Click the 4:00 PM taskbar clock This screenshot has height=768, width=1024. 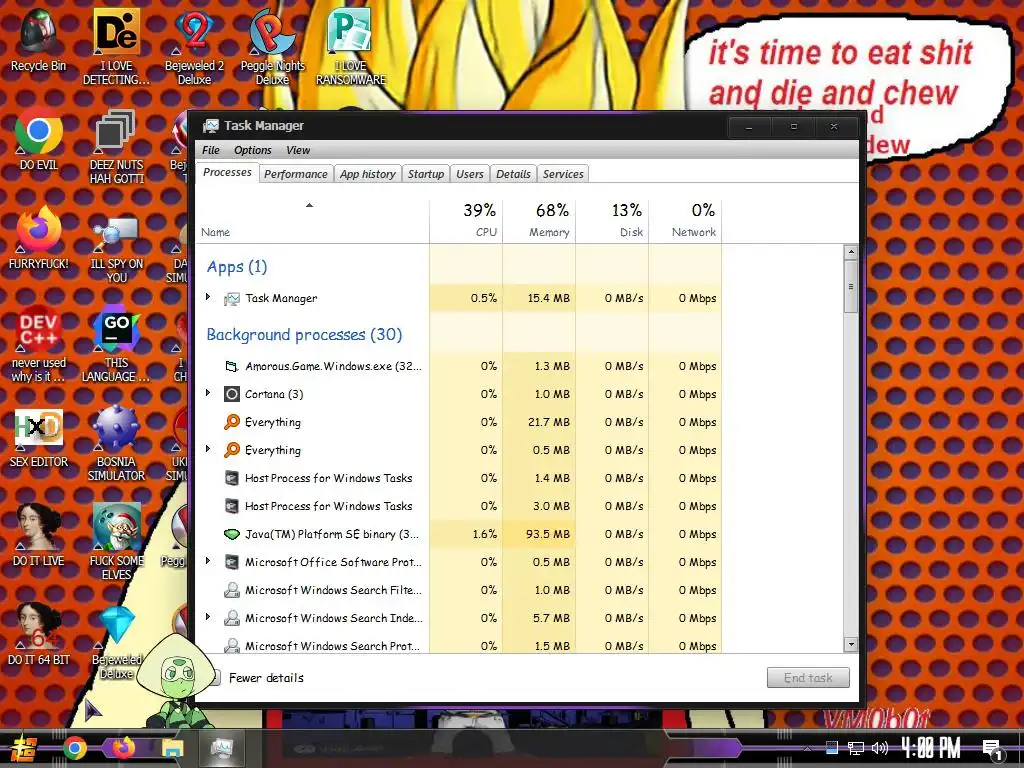[930, 748]
